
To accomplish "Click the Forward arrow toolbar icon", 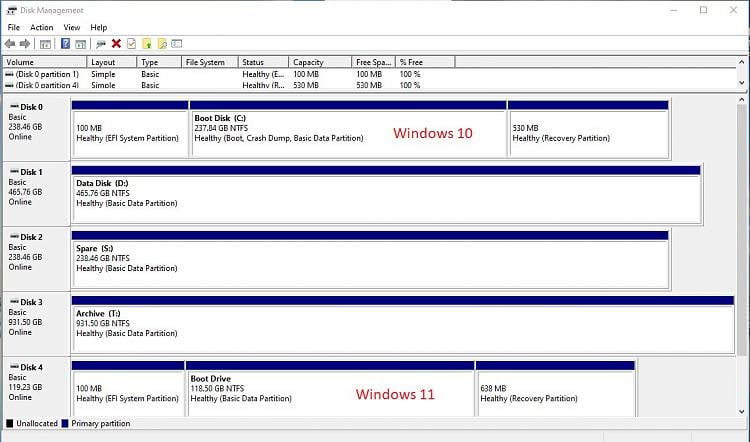I will click(x=25, y=44).
